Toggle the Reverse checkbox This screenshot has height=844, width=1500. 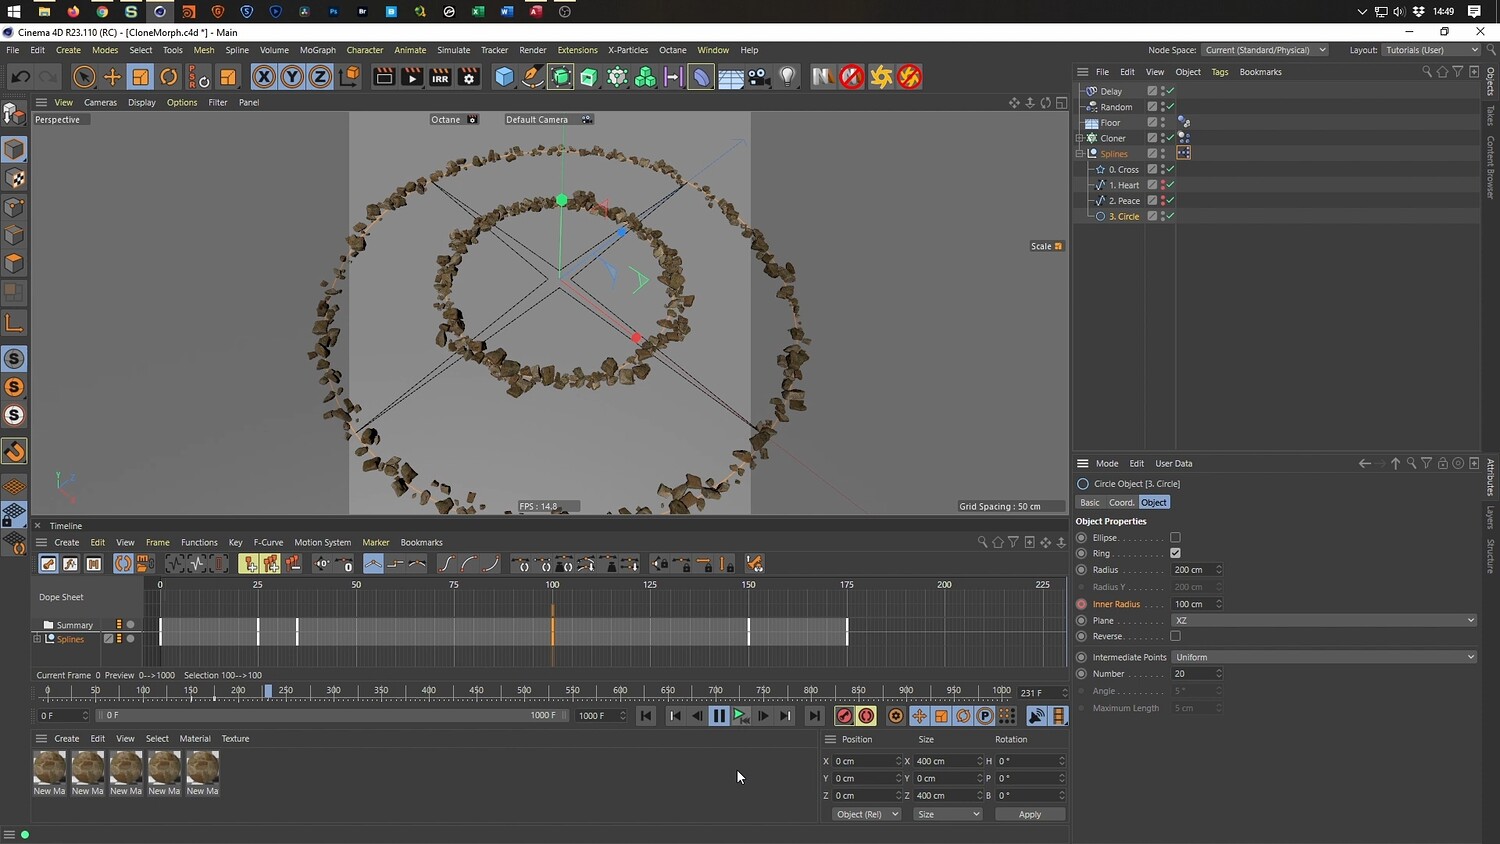[1175, 636]
